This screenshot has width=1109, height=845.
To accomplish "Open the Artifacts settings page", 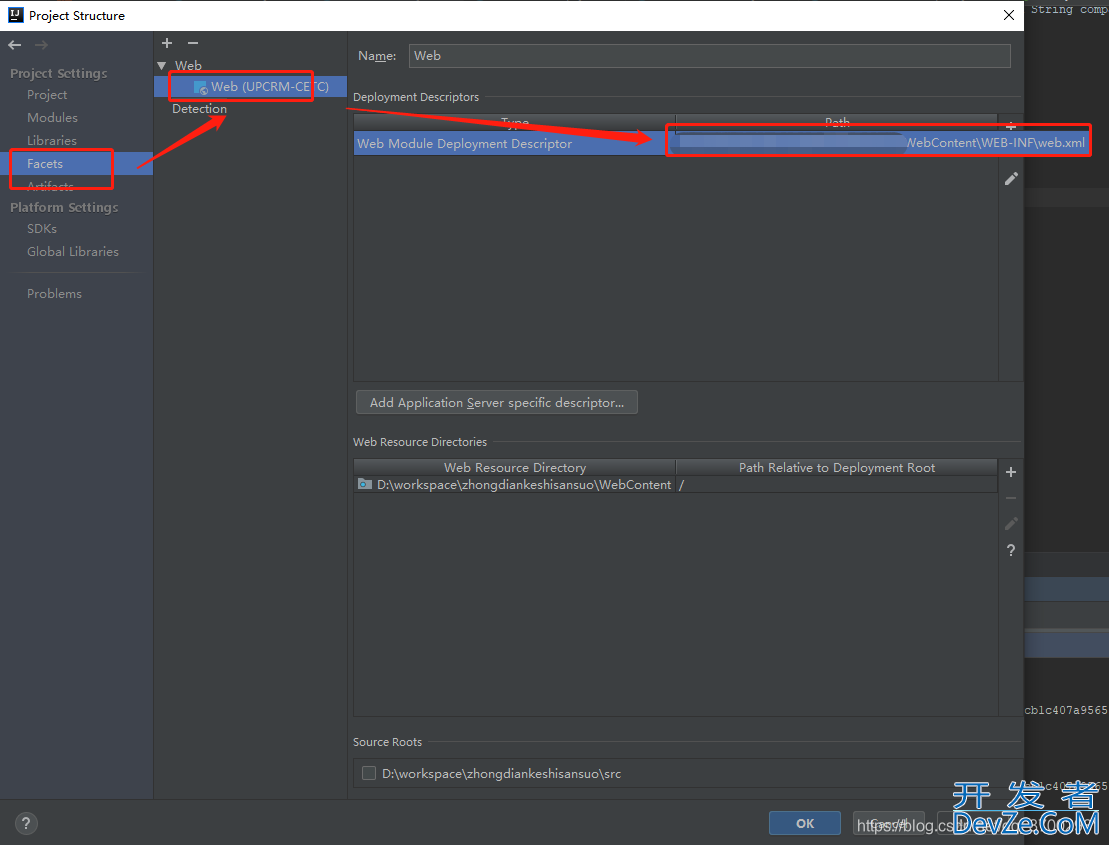I will point(50,186).
